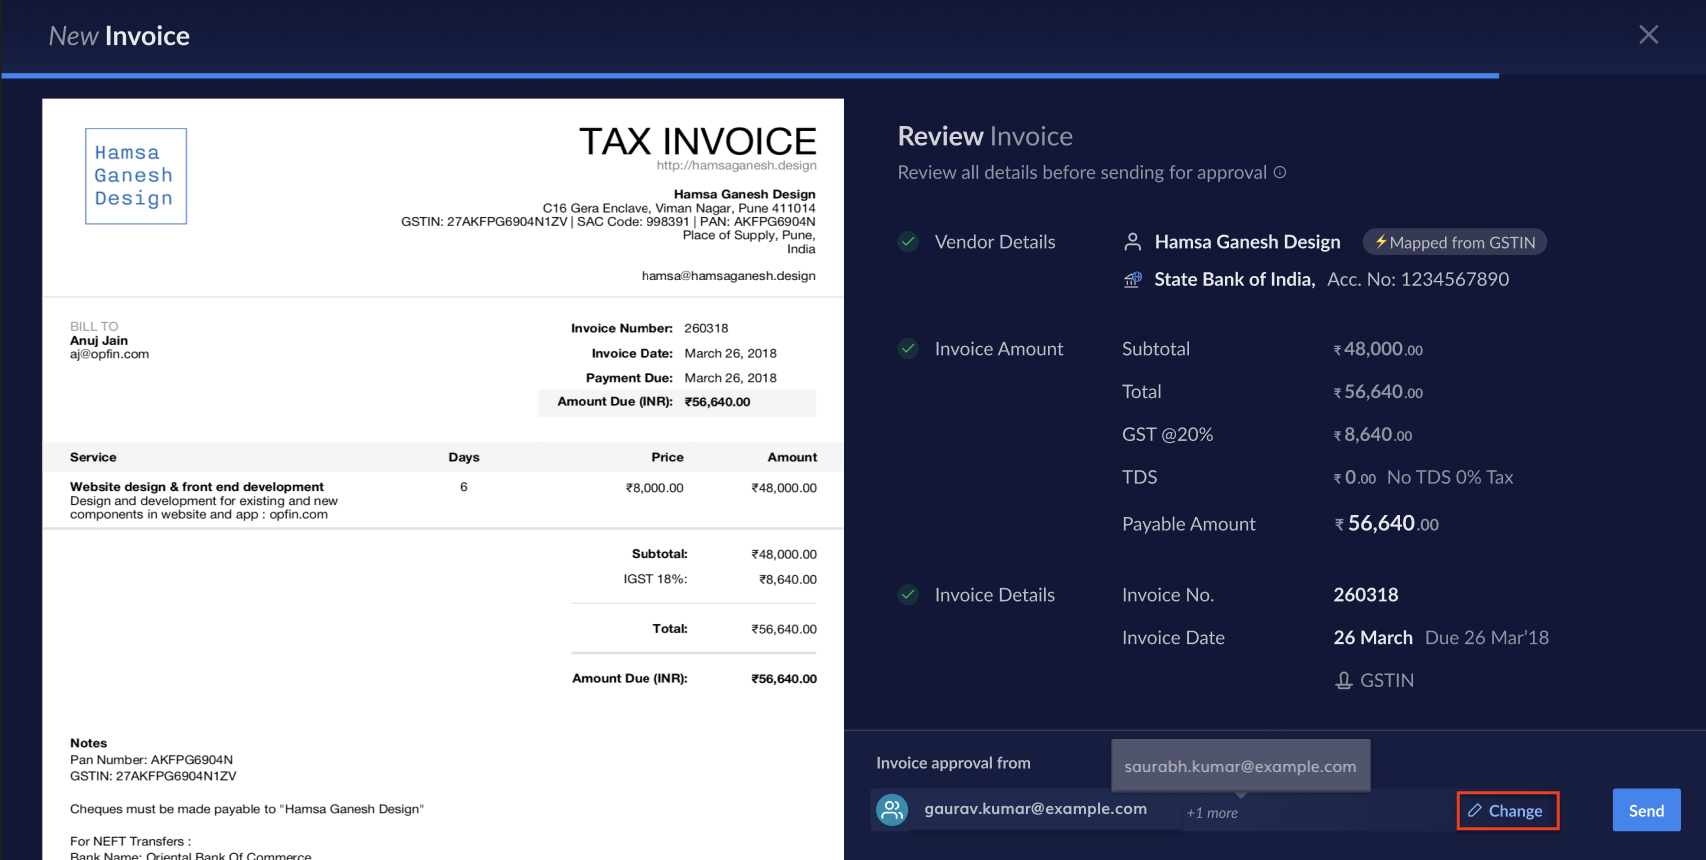1706x860 pixels.
Task: Click IGST 18% line on invoice
Action: tap(720, 579)
